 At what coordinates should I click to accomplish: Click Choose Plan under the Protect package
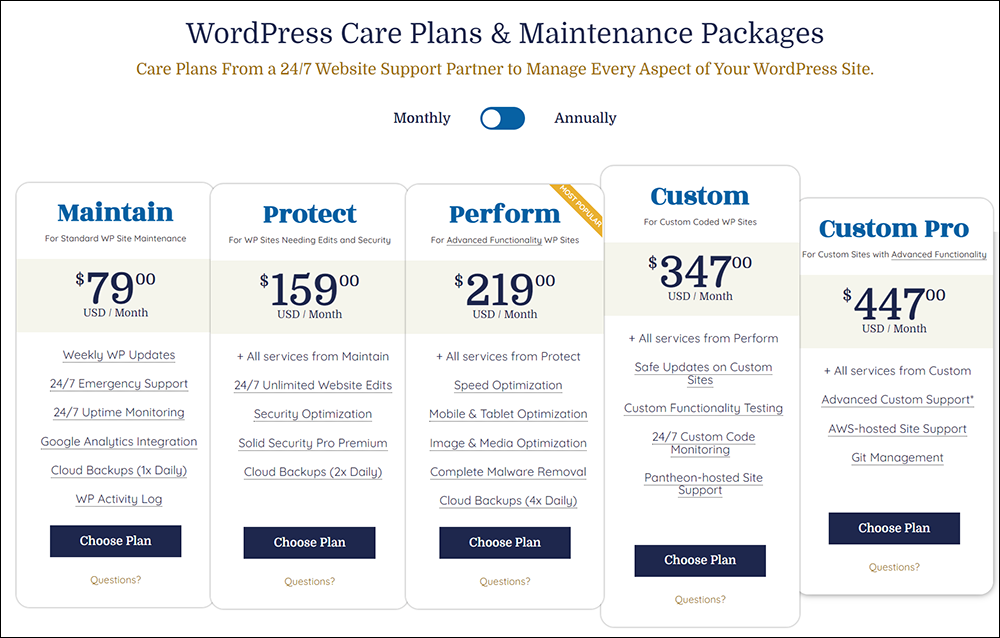click(x=309, y=544)
